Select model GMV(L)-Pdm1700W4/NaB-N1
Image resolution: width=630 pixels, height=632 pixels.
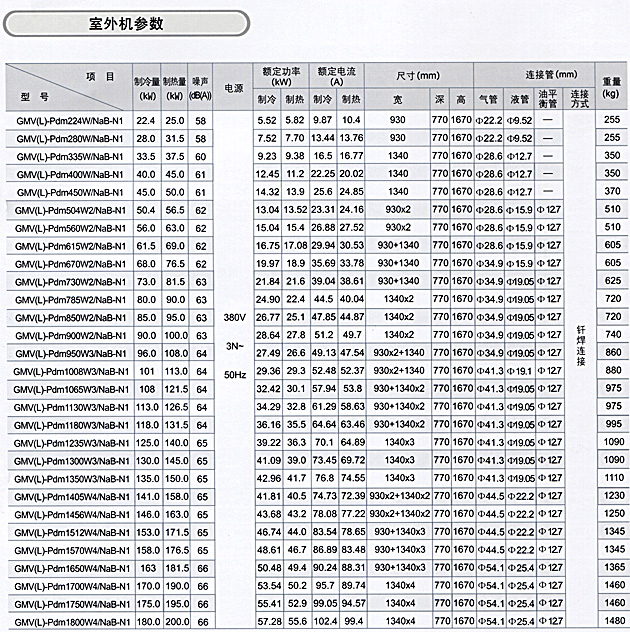pyautogui.click(x=71, y=586)
